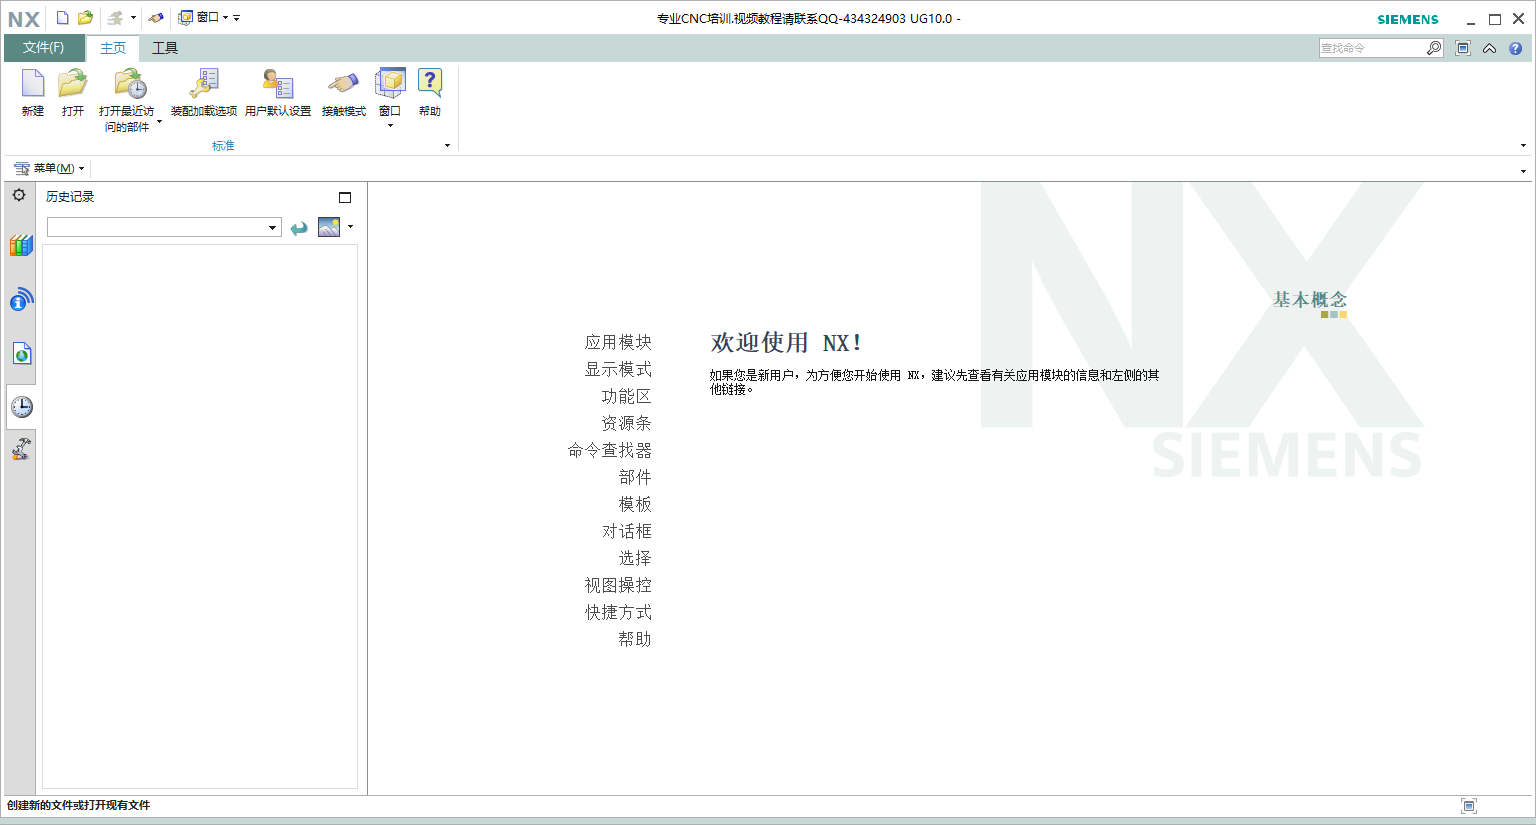
Task: Click the 应用模块 welcome link
Action: pyautogui.click(x=619, y=341)
